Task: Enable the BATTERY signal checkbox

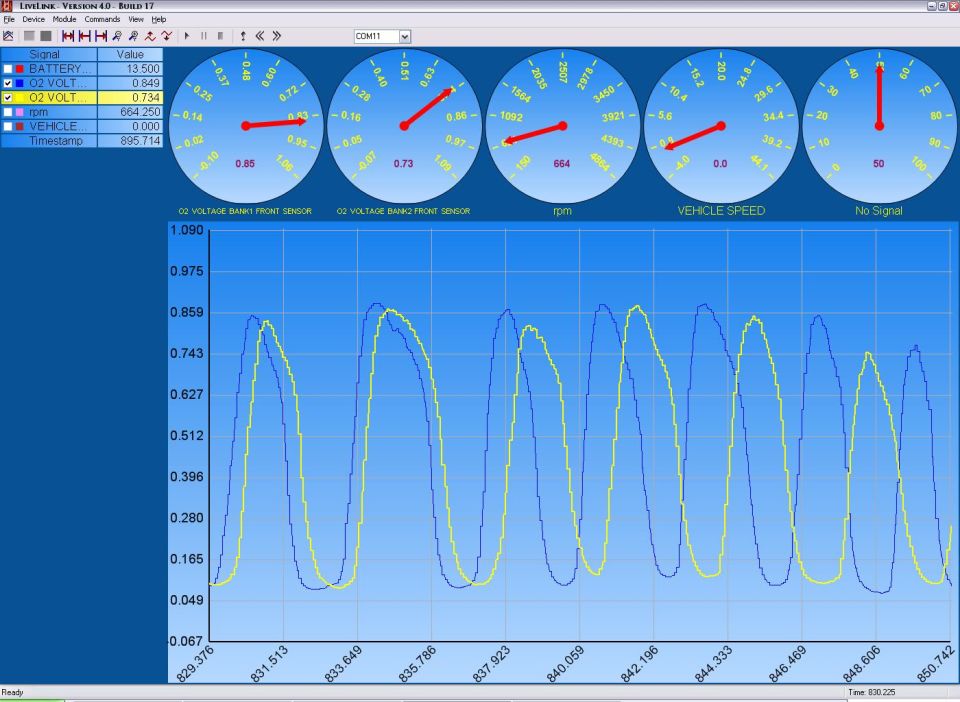Action: (8, 69)
